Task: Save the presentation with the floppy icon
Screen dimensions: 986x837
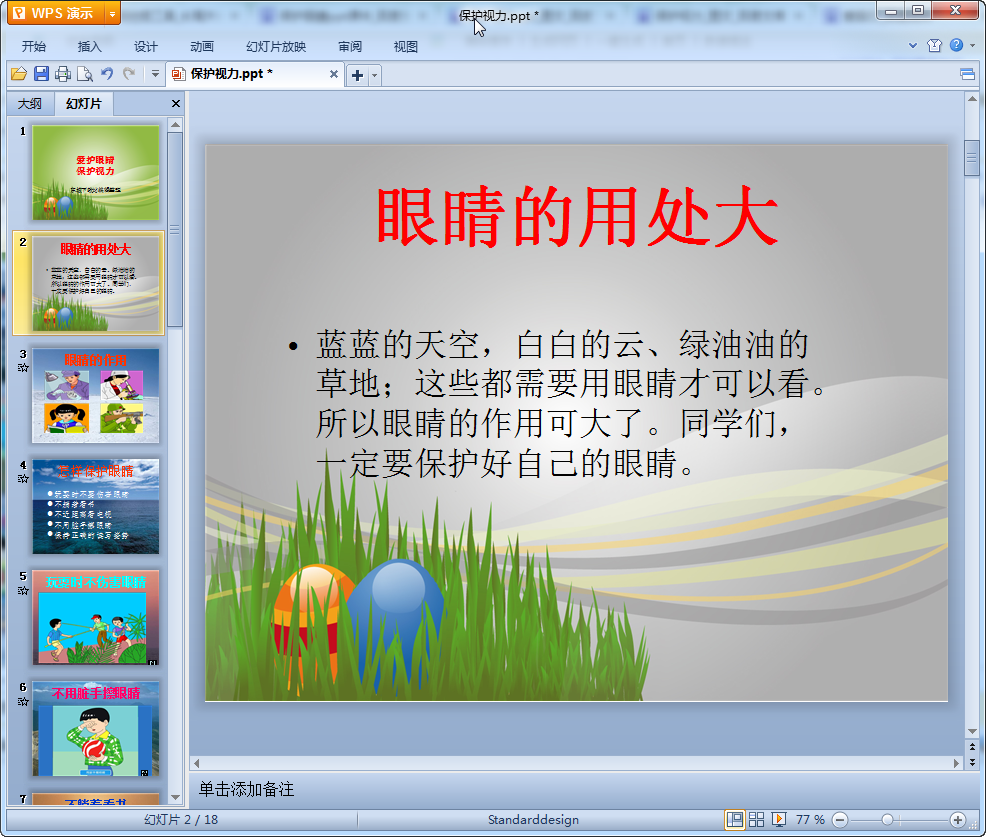Action: click(x=42, y=74)
